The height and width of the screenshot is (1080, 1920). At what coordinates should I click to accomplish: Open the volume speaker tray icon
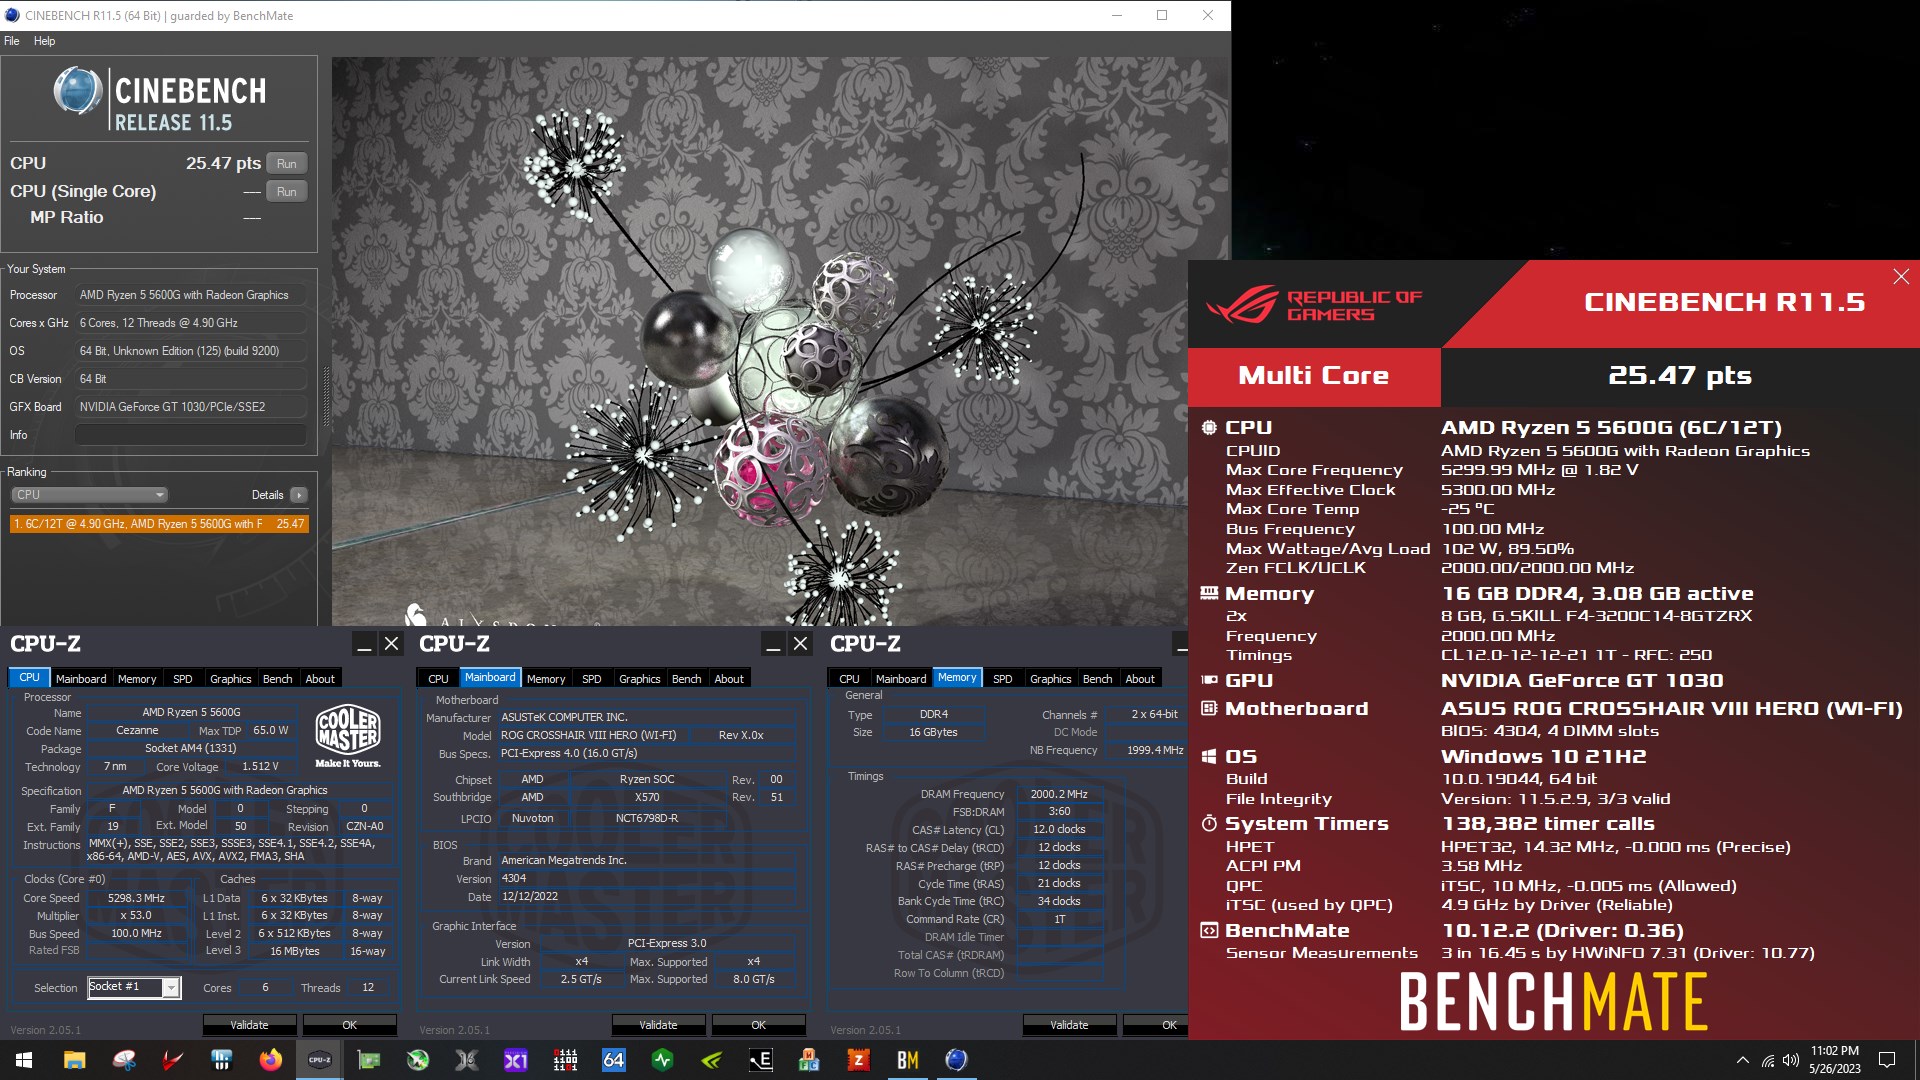(x=1790, y=1060)
